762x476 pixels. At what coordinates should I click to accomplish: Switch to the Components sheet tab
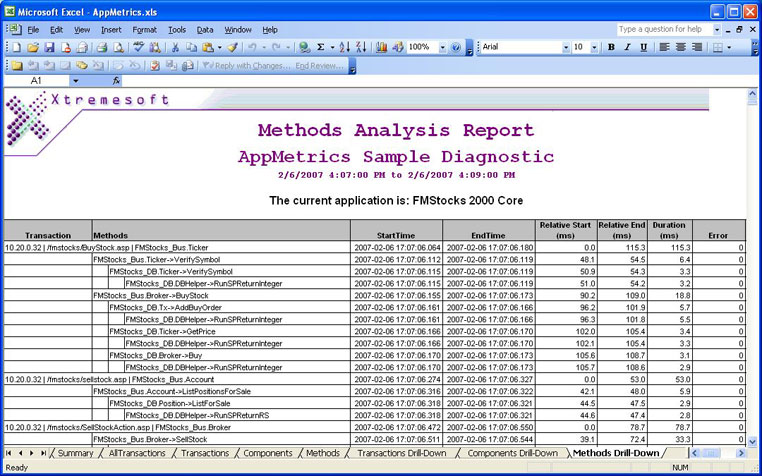268,453
